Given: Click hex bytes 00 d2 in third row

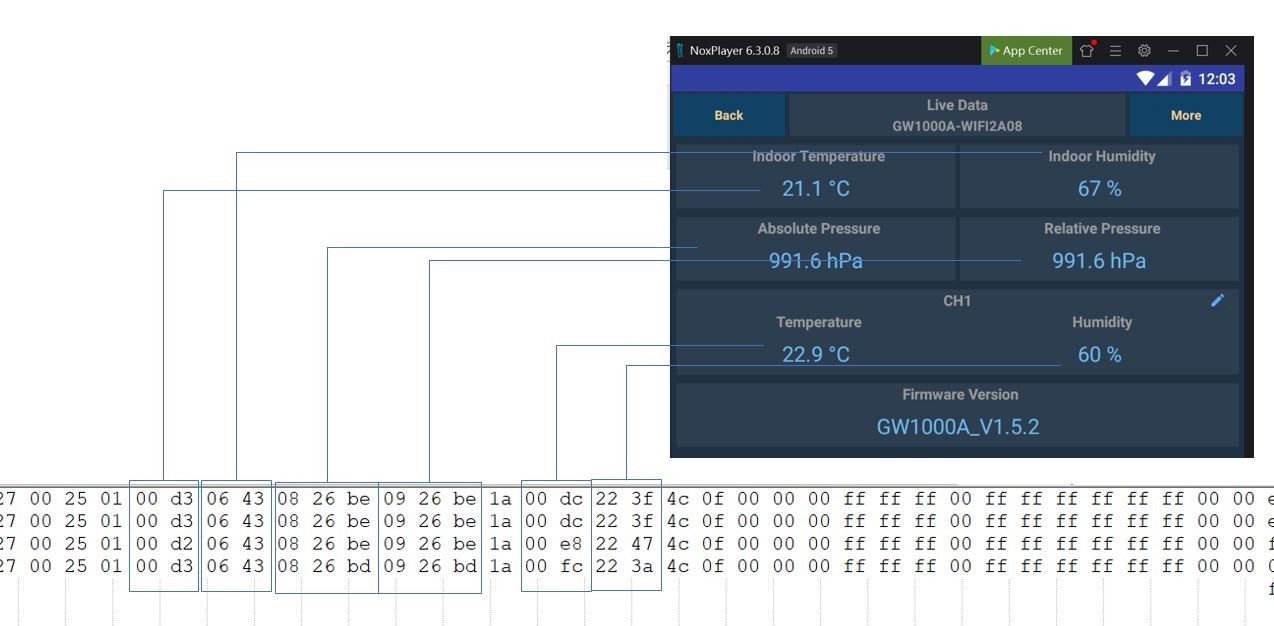Looking at the screenshot, I should coord(165,544).
